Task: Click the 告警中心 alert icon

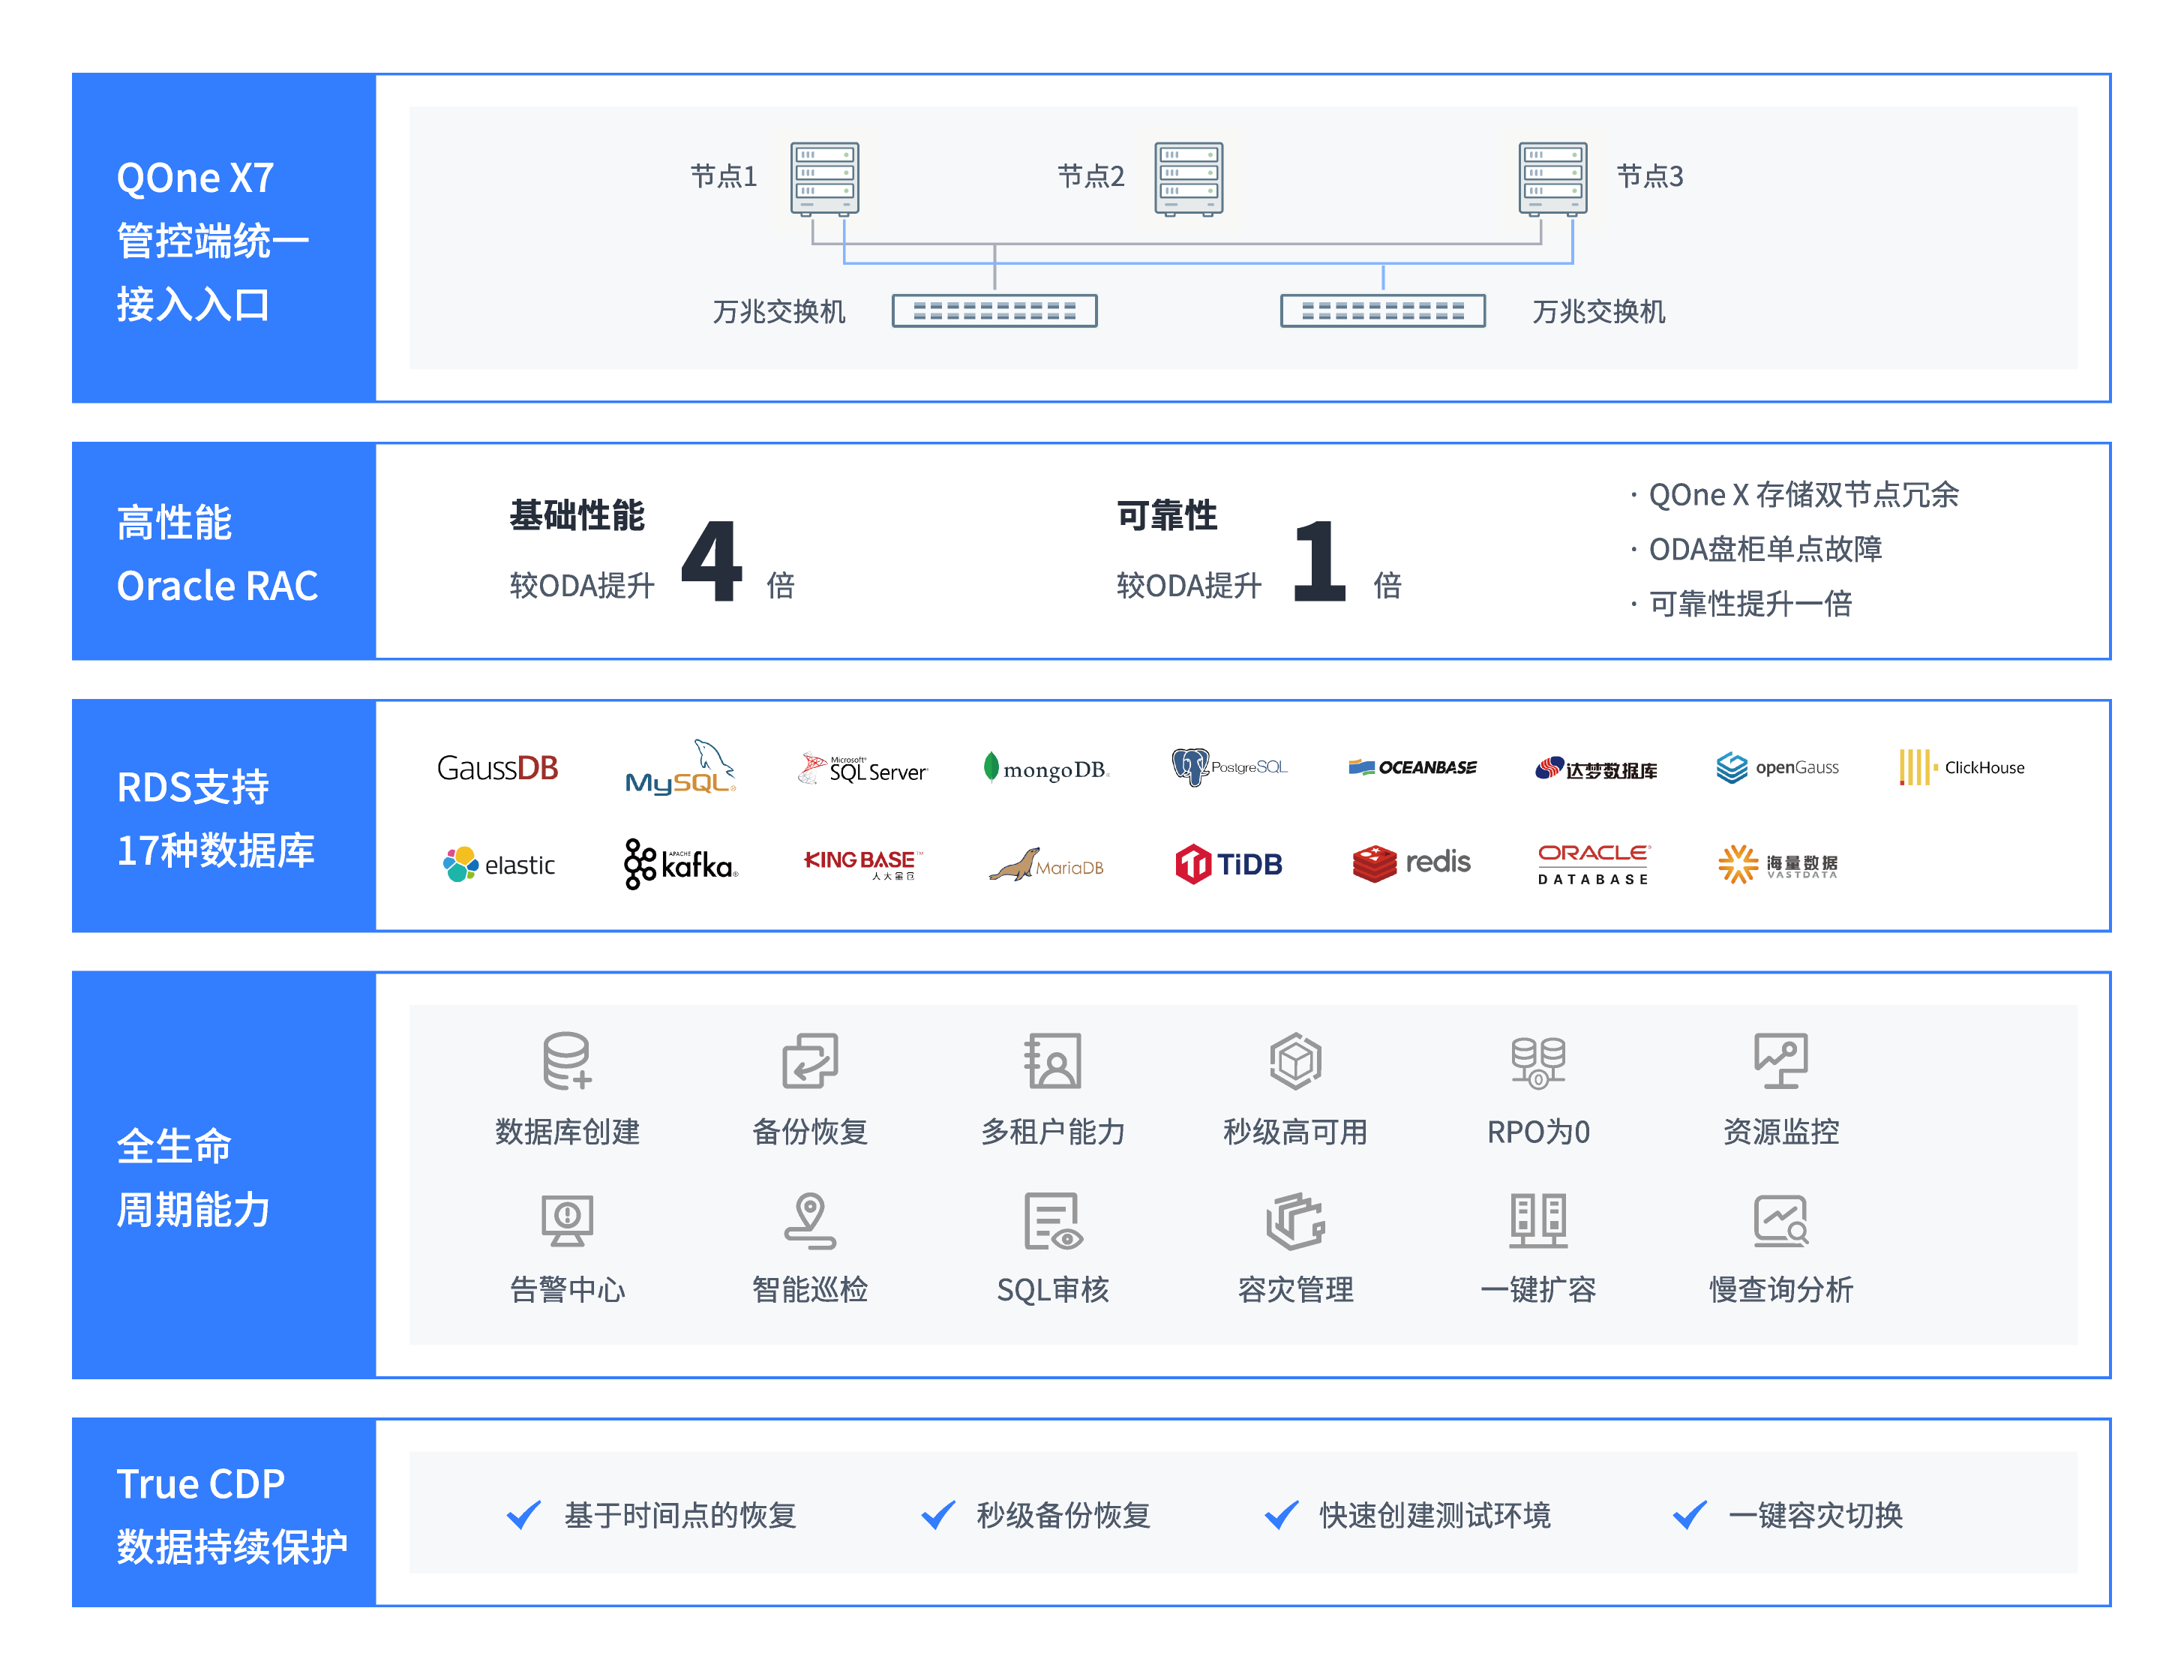Action: [567, 1220]
